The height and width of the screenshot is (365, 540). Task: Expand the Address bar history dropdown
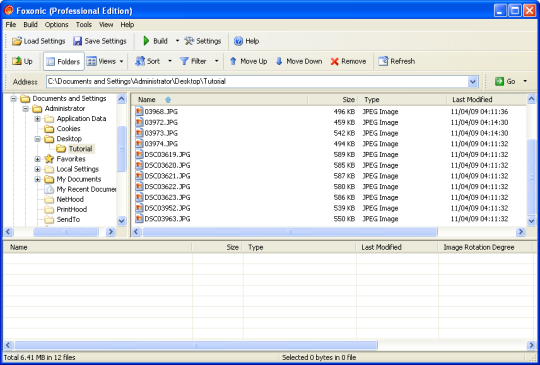click(x=473, y=82)
